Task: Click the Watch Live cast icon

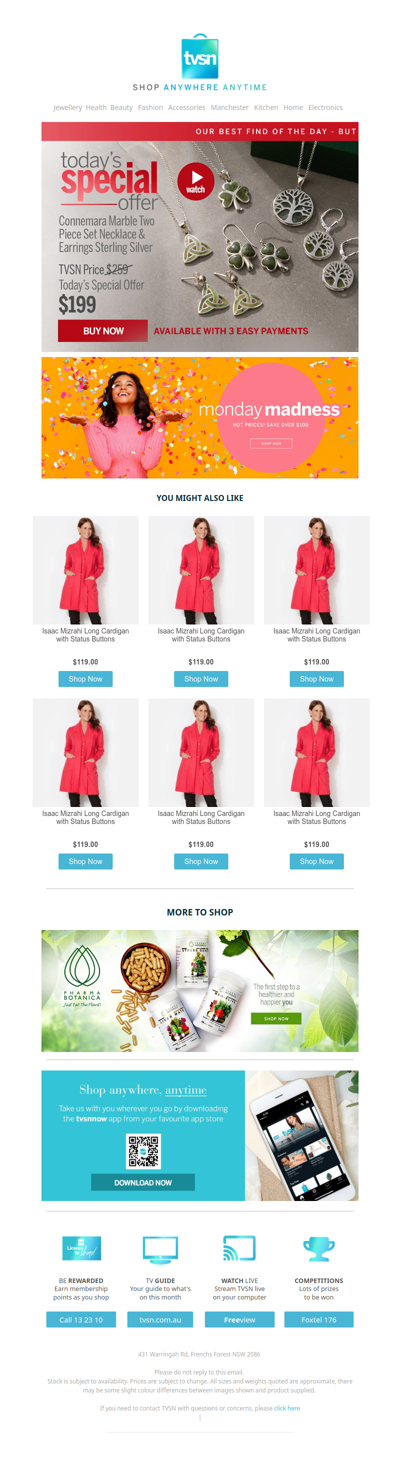Action: 239,1248
